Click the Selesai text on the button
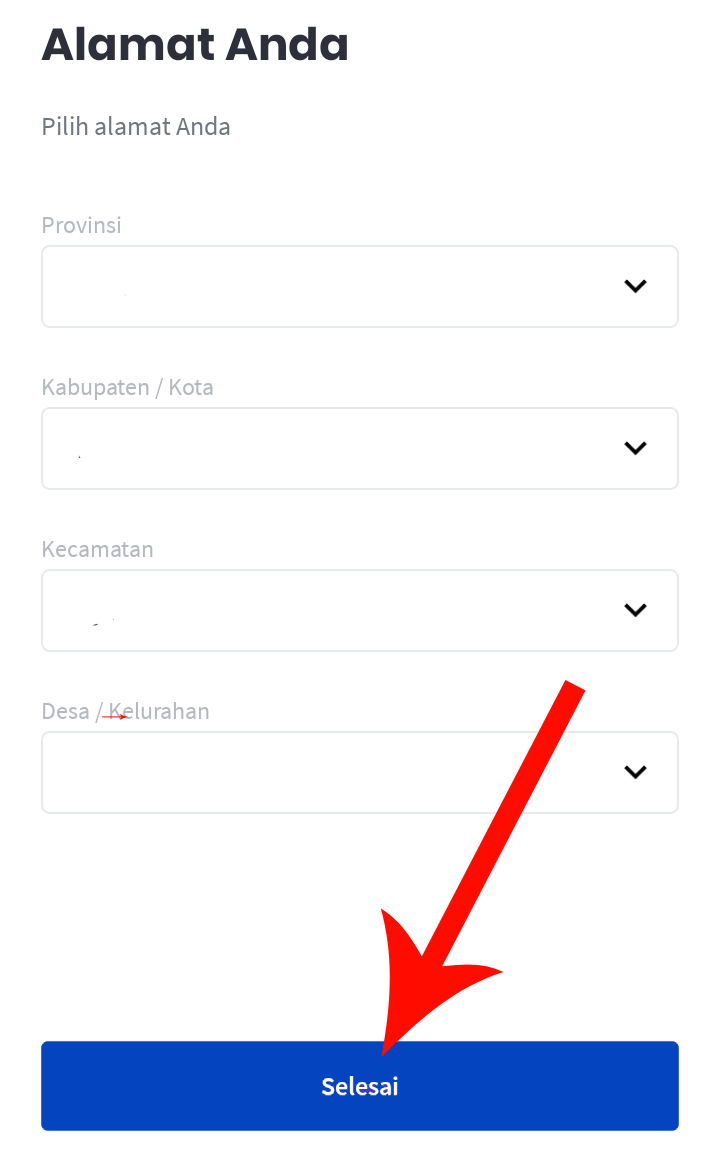The height and width of the screenshot is (1152, 720). point(360,1086)
